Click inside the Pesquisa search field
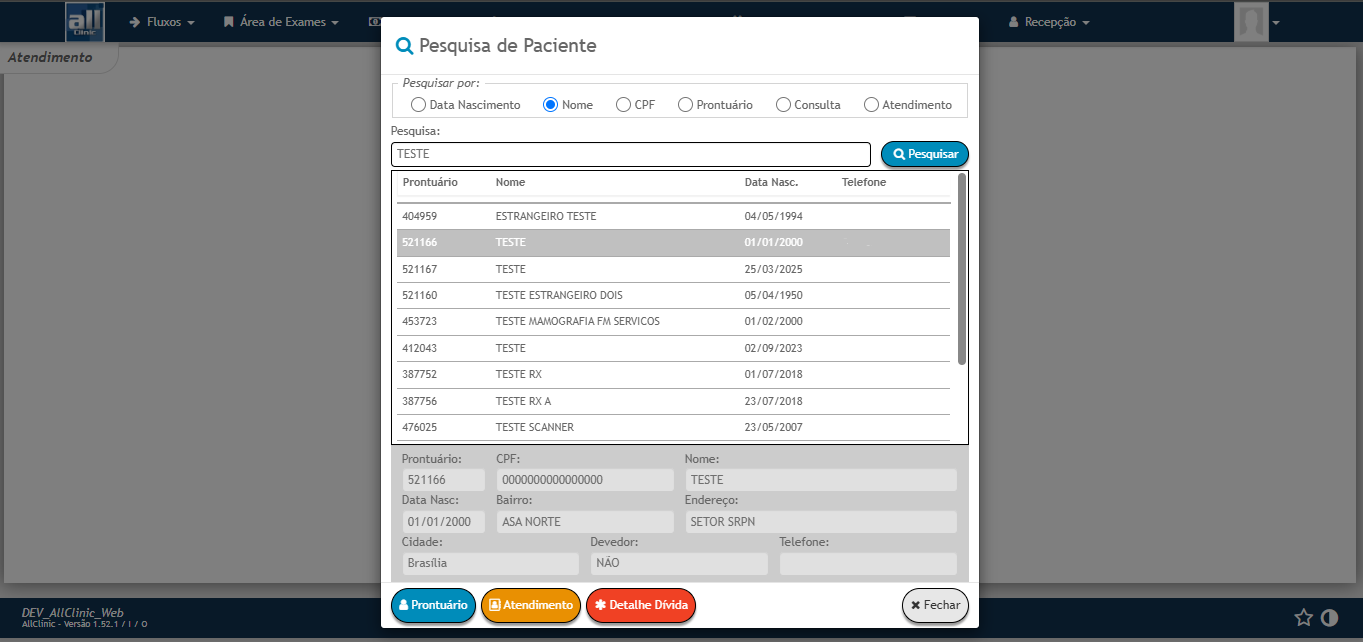Image resolution: width=1363 pixels, height=642 pixels. pyautogui.click(x=630, y=154)
